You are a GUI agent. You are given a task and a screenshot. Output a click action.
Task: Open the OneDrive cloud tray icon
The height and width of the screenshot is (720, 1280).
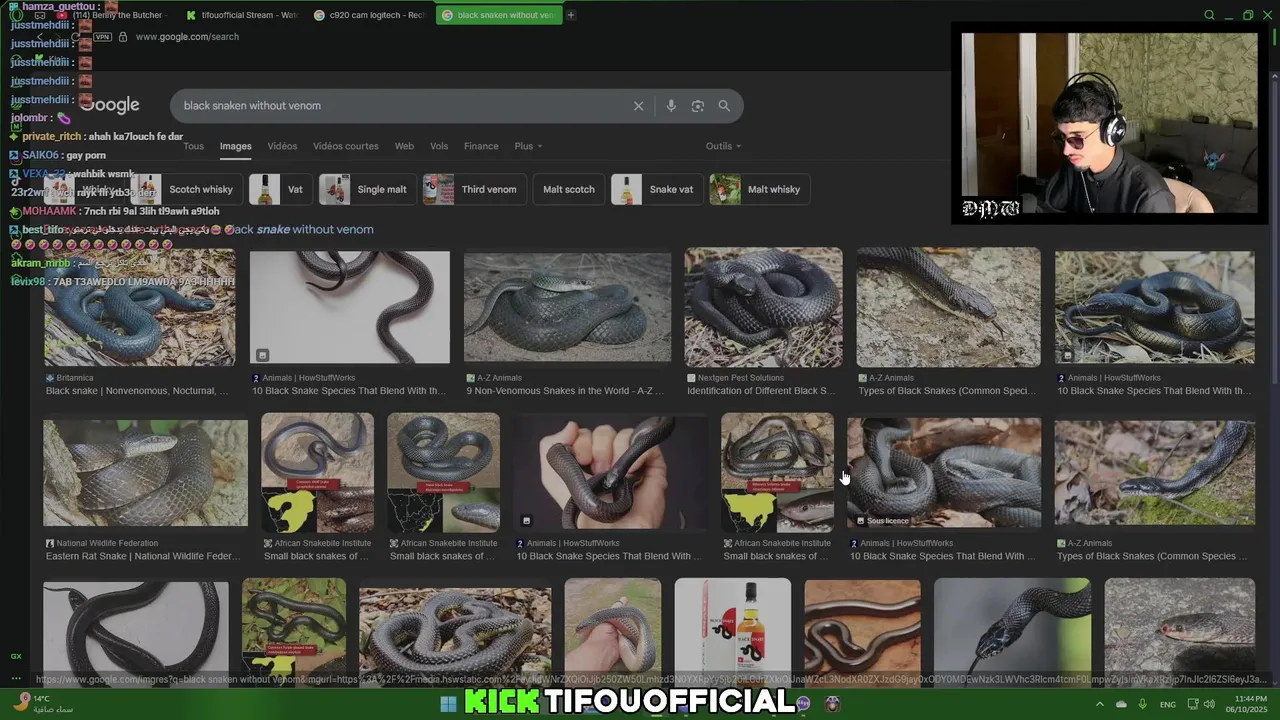click(1121, 705)
